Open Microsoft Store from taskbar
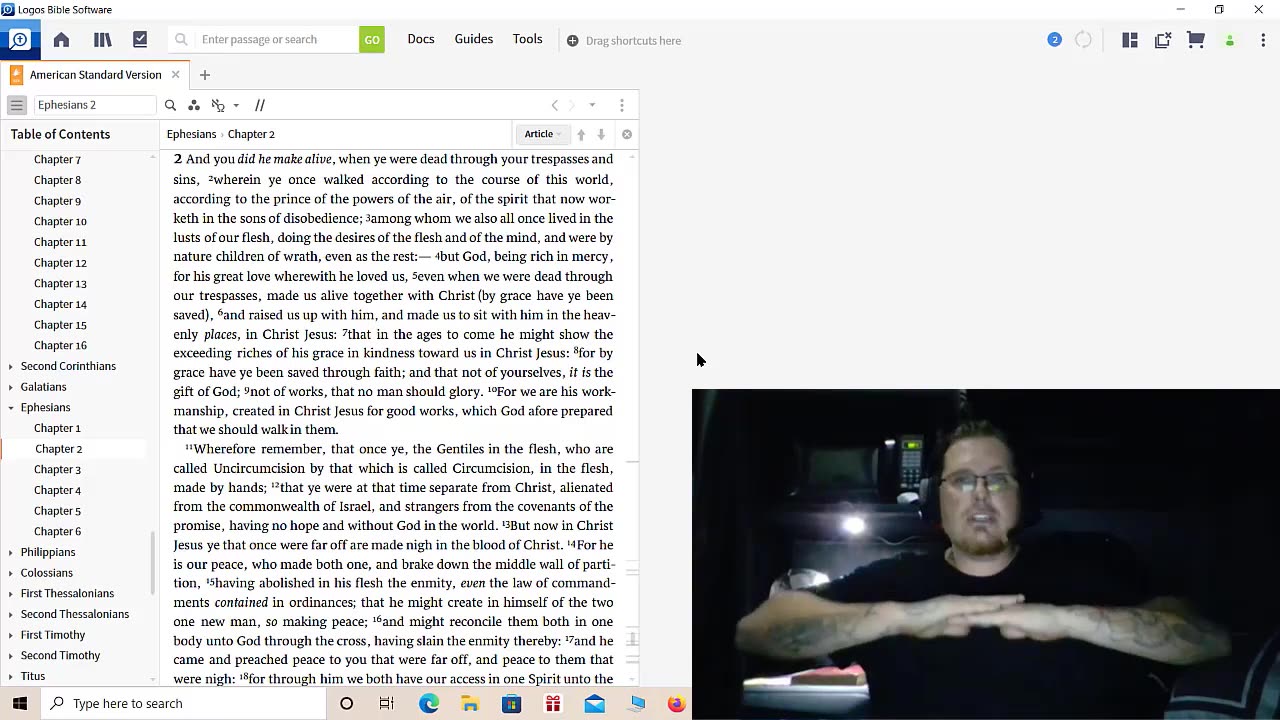This screenshot has width=1280, height=720. (512, 703)
